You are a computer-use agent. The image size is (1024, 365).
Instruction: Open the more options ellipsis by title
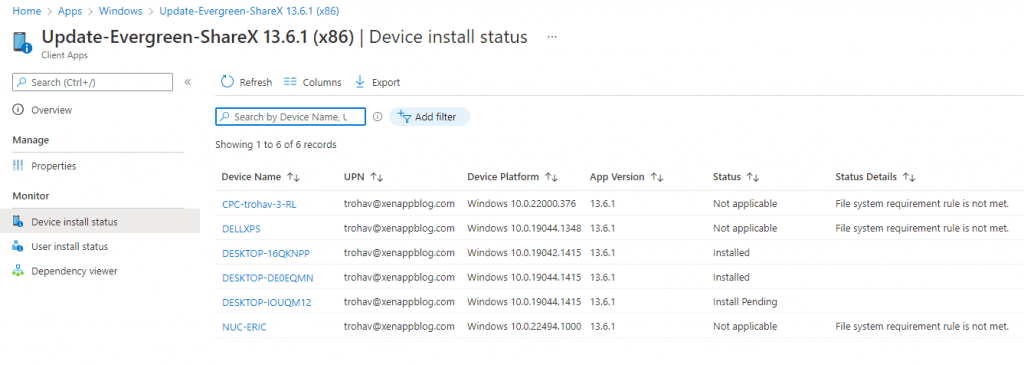click(x=552, y=37)
